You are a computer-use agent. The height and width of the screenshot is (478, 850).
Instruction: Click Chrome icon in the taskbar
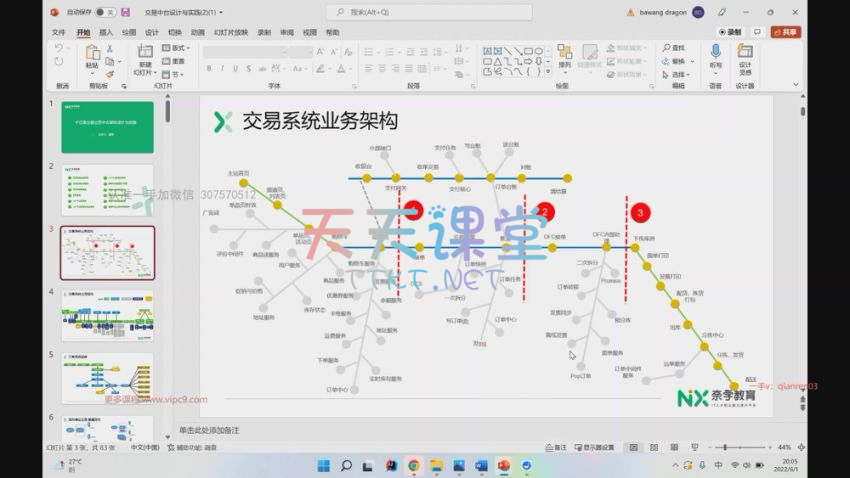tap(414, 466)
